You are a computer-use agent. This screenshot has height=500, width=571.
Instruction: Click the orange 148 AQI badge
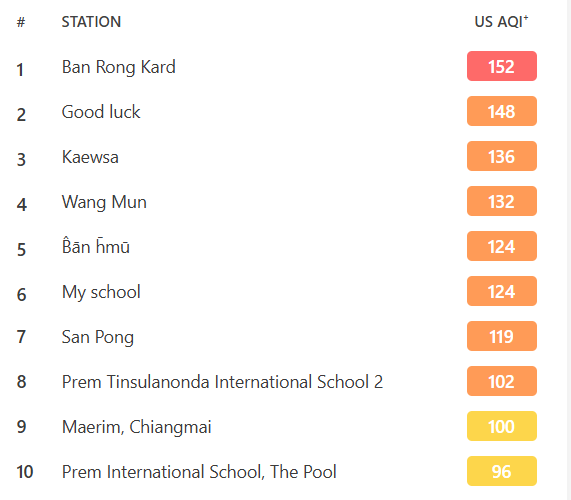pyautogui.click(x=502, y=111)
